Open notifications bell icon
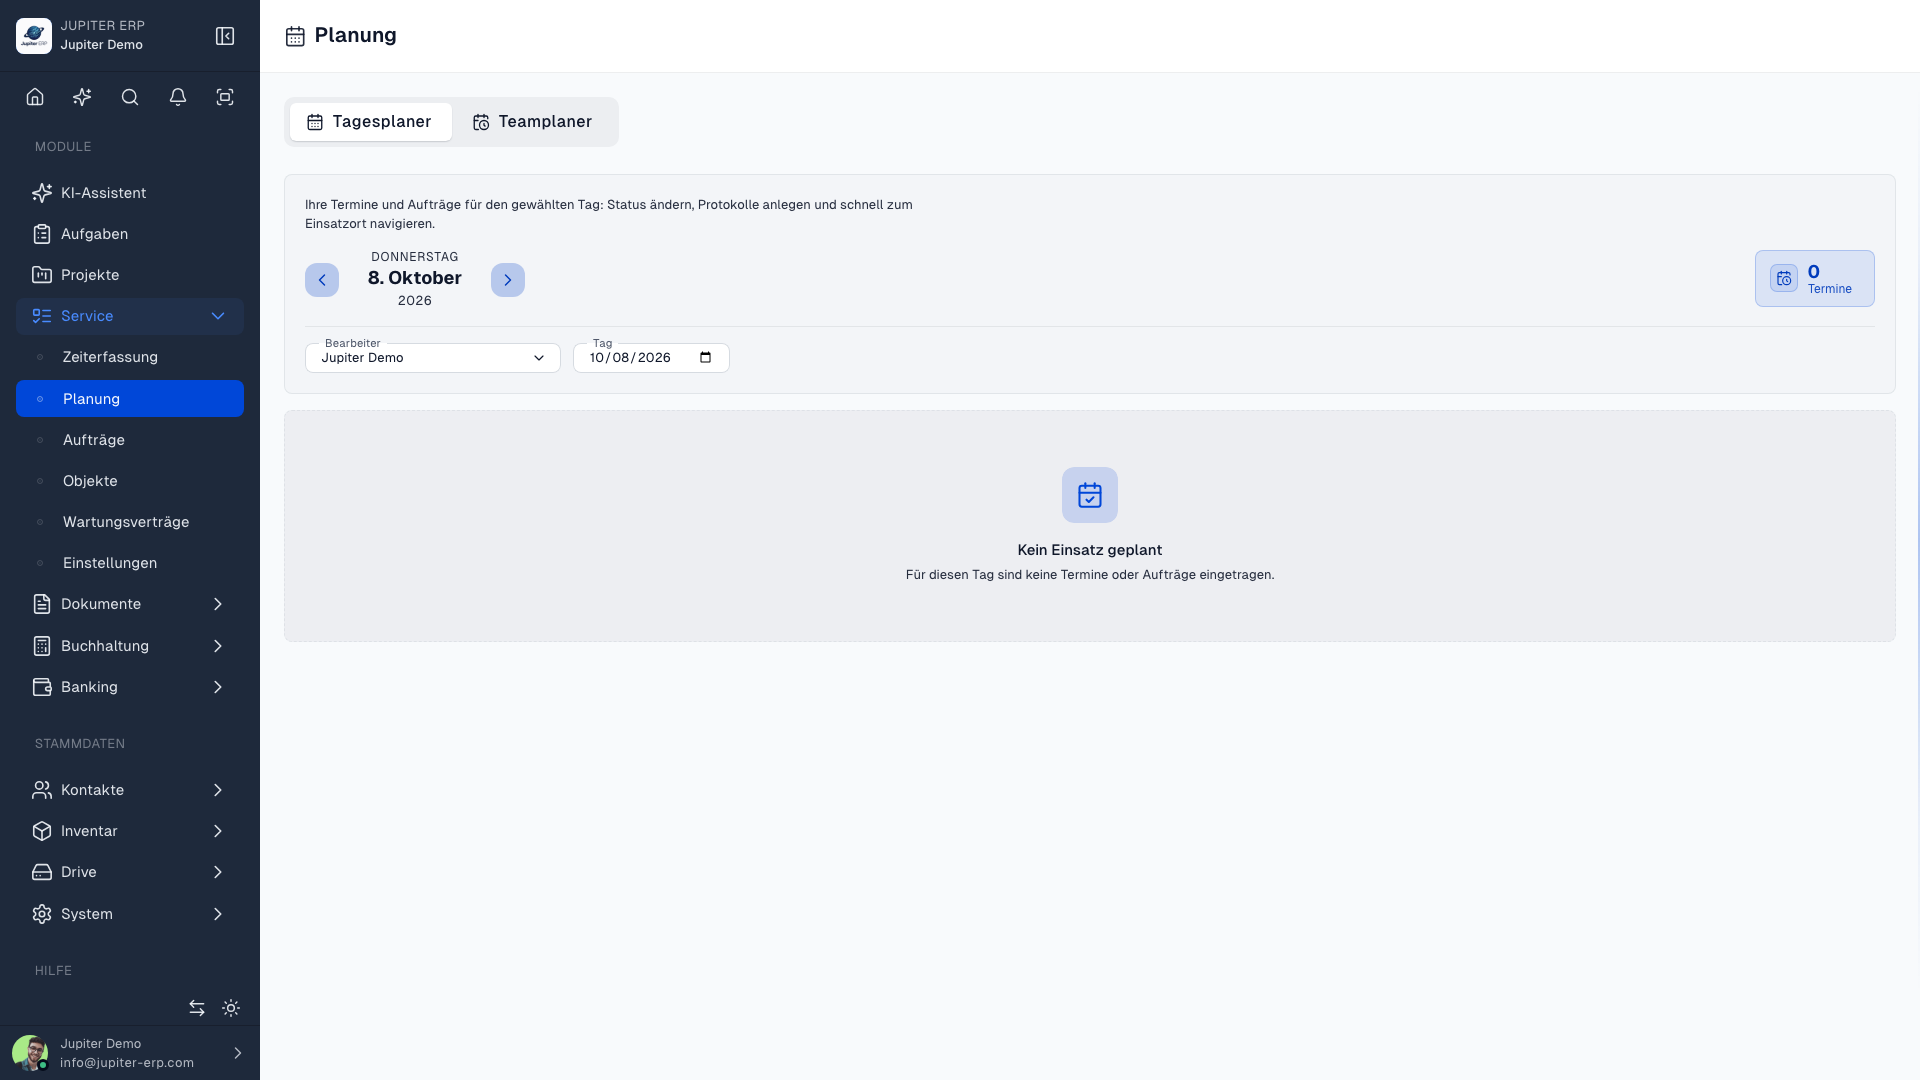 tap(178, 97)
